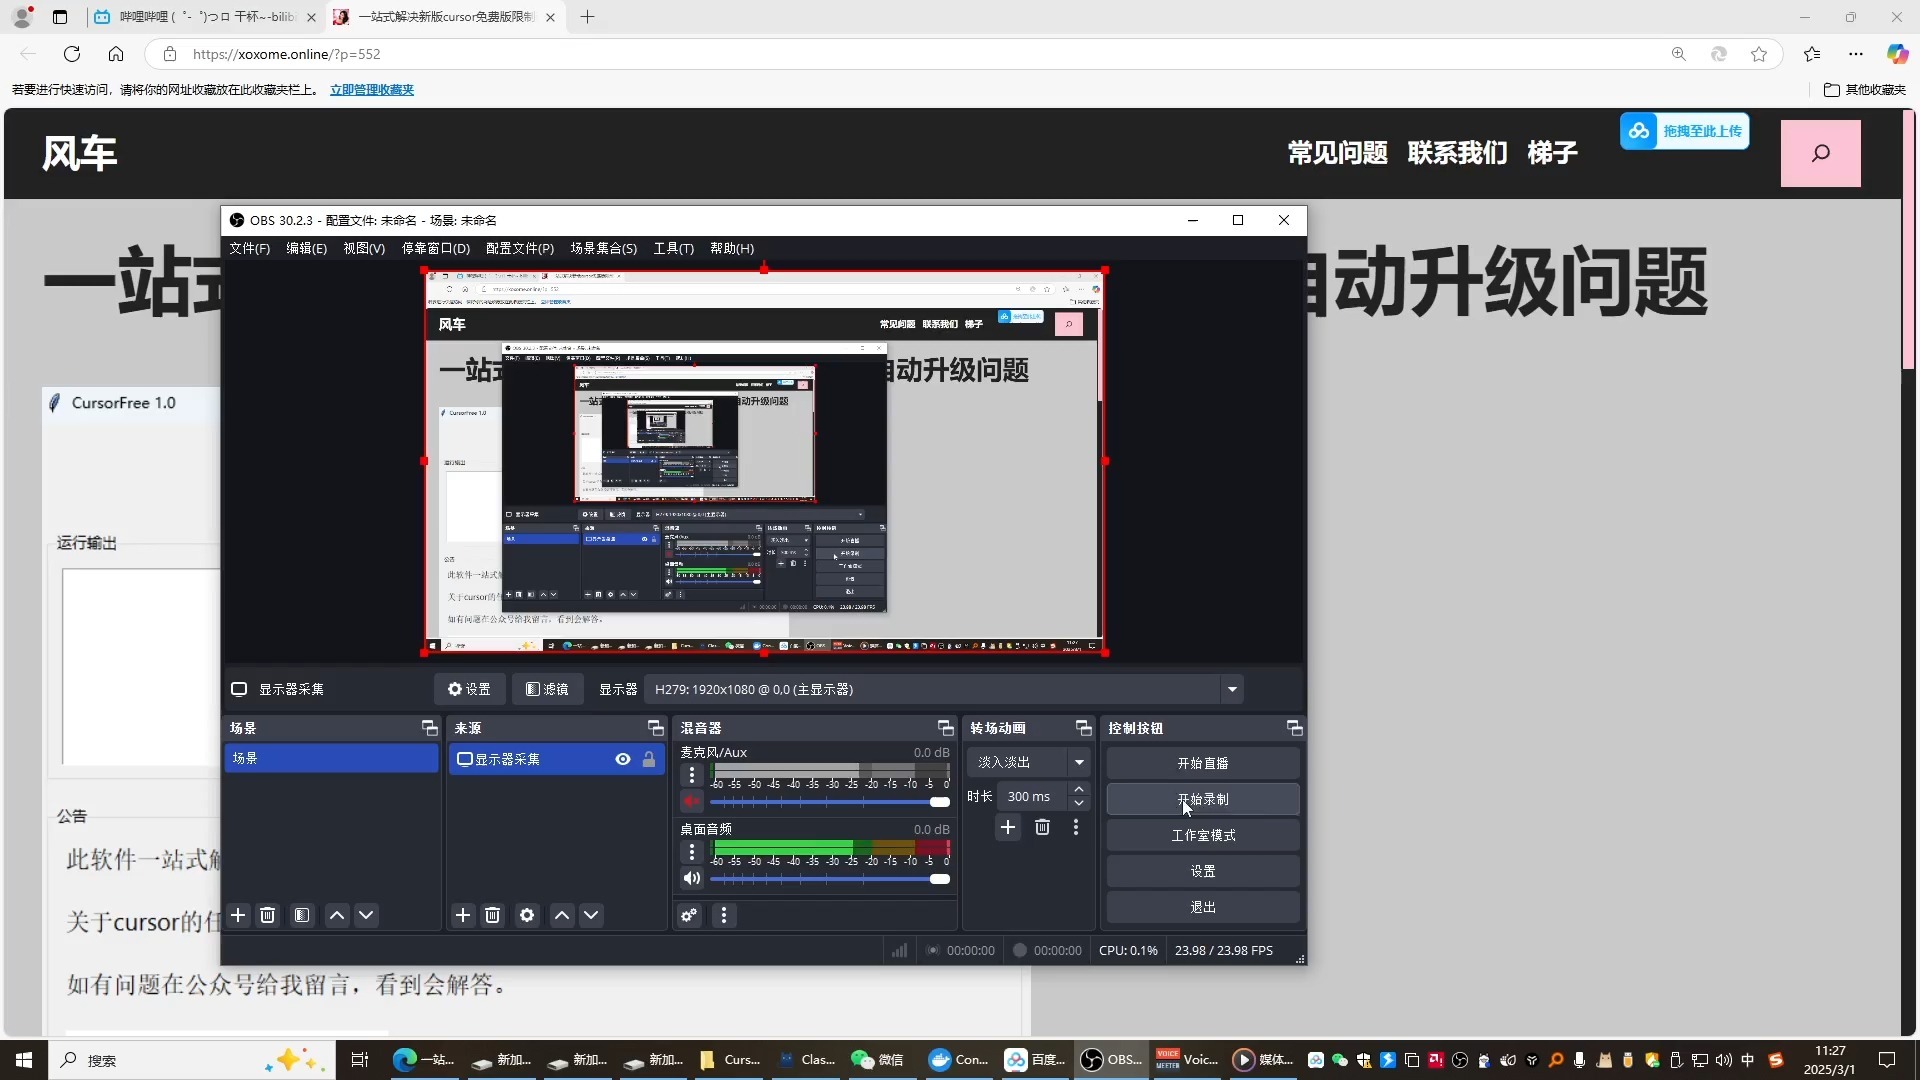Click 开始直播 start streaming button
1920x1080 pixels.
click(1203, 763)
